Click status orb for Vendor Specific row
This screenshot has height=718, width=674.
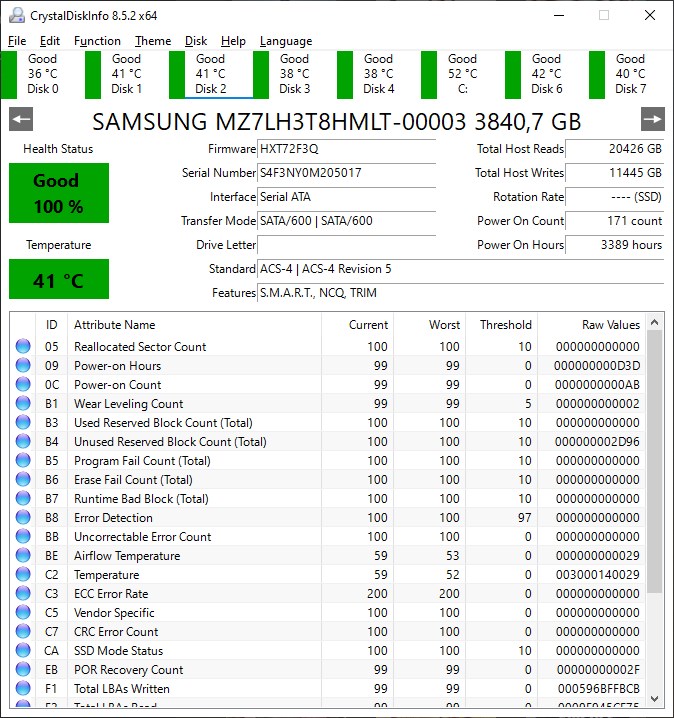pos(23,612)
